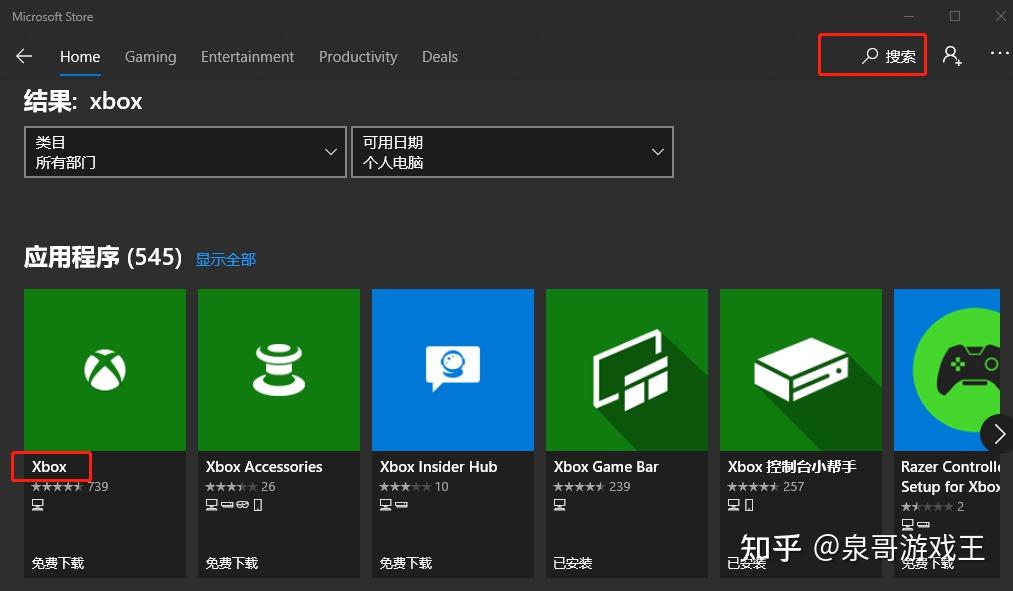Viewport: 1013px width, 591px height.
Task: Click 免费下载 under the Xbox app
Action: pos(57,563)
